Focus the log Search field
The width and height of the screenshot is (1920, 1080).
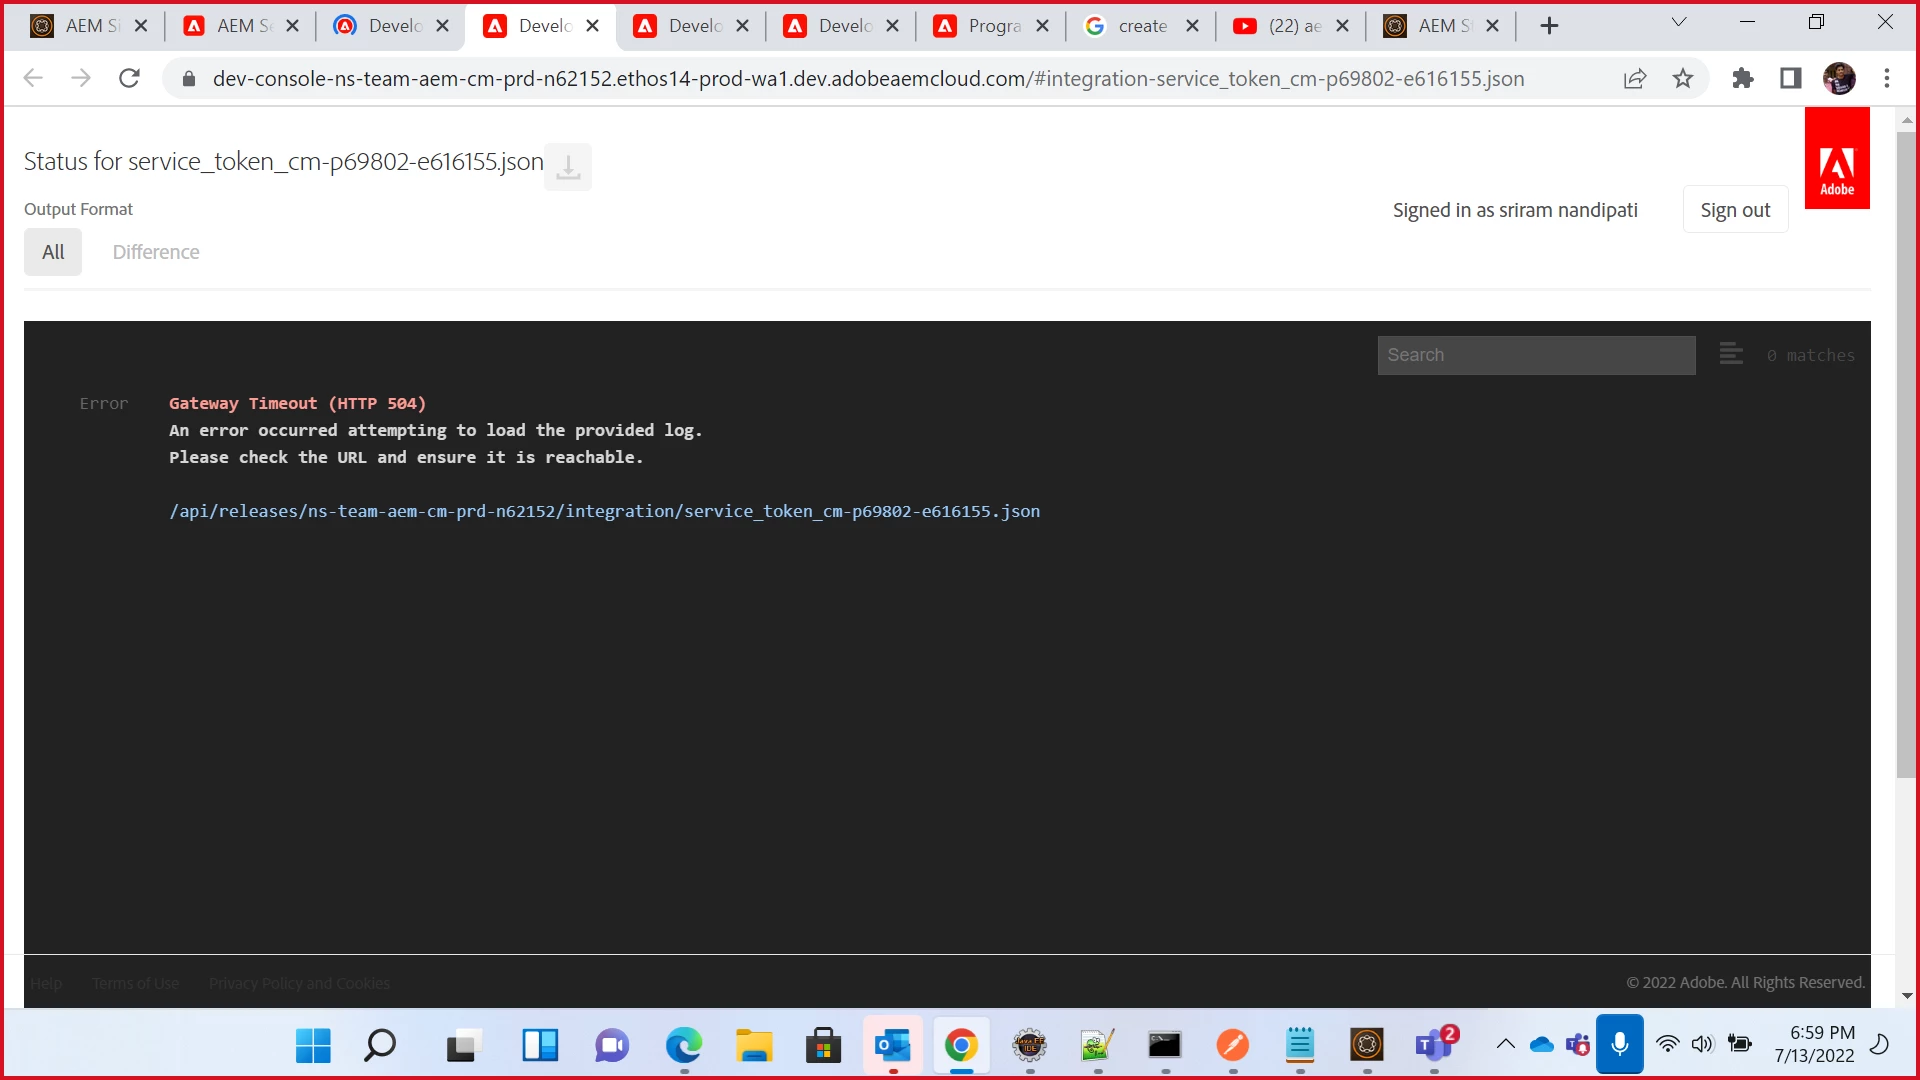[1536, 355]
